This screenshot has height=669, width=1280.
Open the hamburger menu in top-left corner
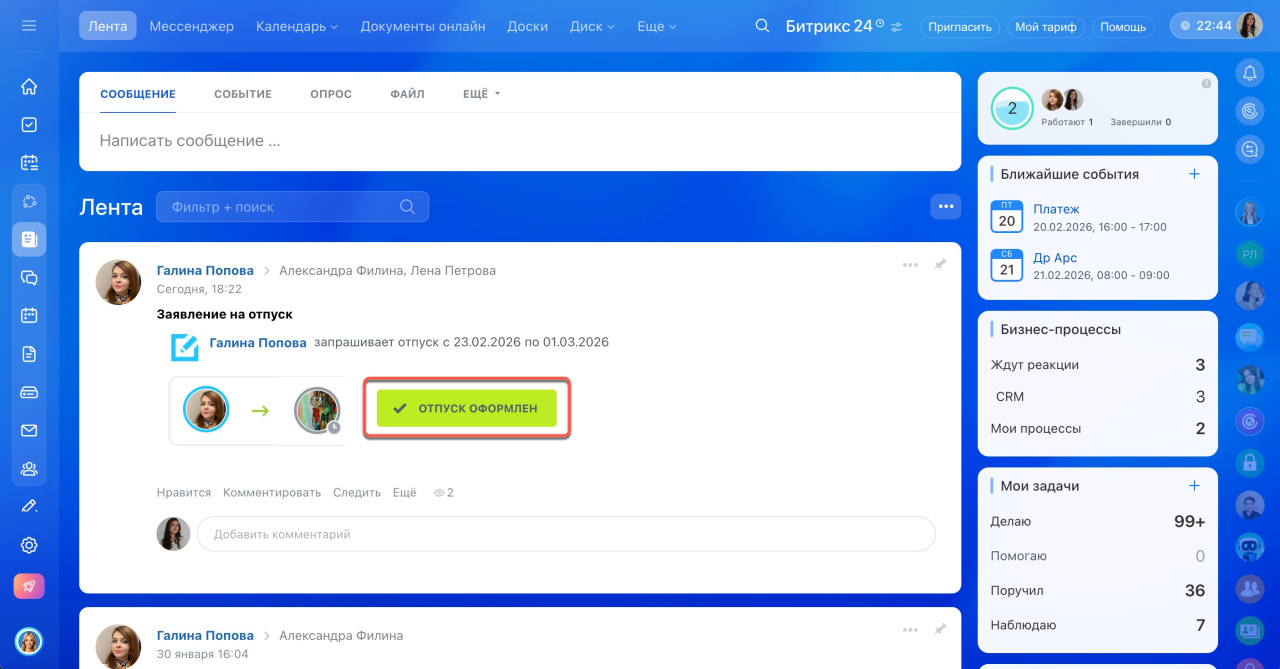click(x=29, y=26)
